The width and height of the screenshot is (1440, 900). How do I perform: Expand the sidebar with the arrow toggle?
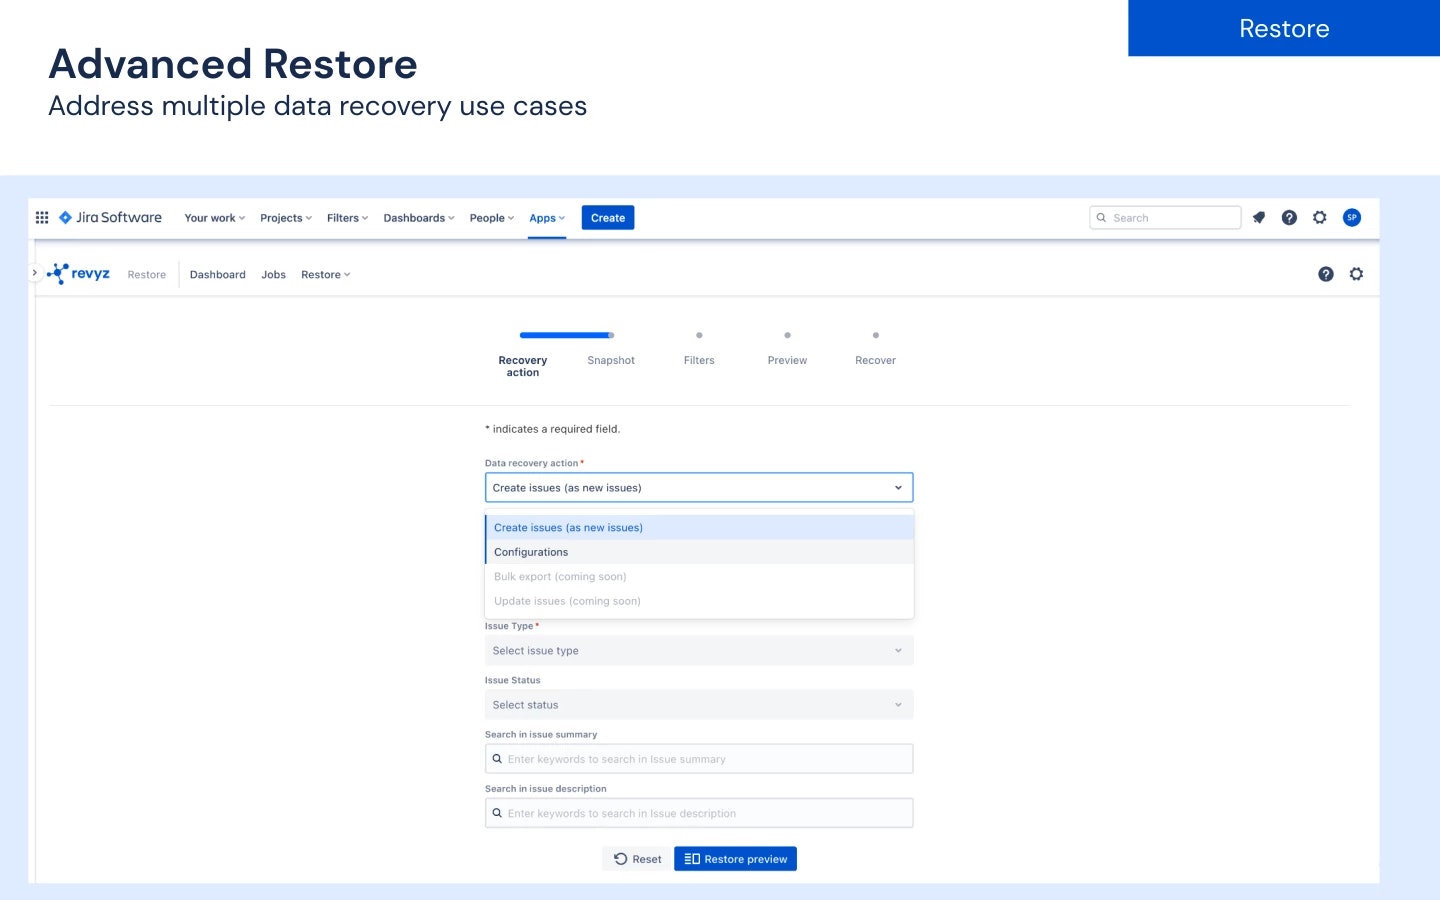click(x=34, y=272)
